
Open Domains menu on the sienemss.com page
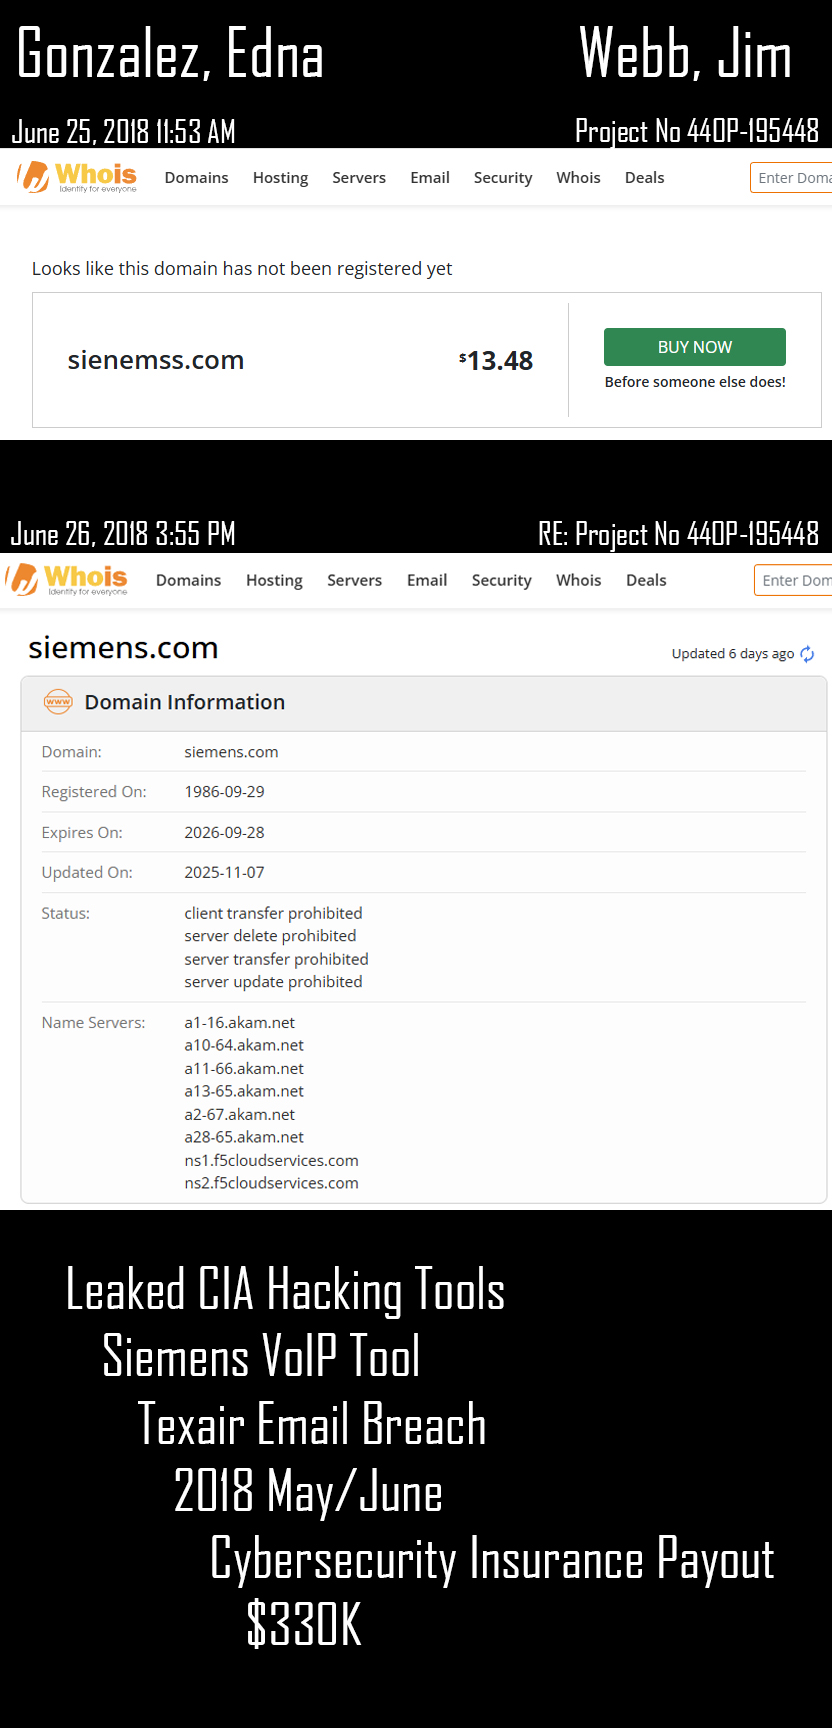196,177
